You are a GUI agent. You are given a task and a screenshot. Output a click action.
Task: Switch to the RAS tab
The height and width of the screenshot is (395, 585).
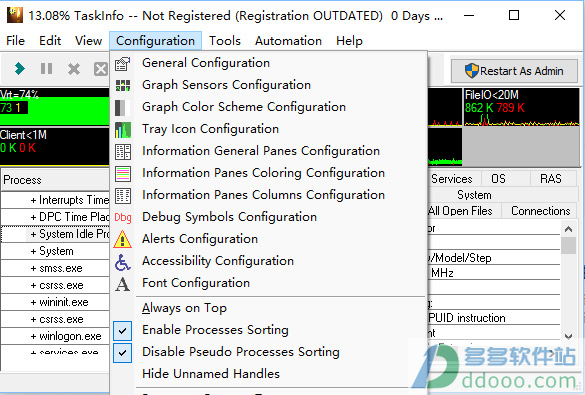click(551, 179)
